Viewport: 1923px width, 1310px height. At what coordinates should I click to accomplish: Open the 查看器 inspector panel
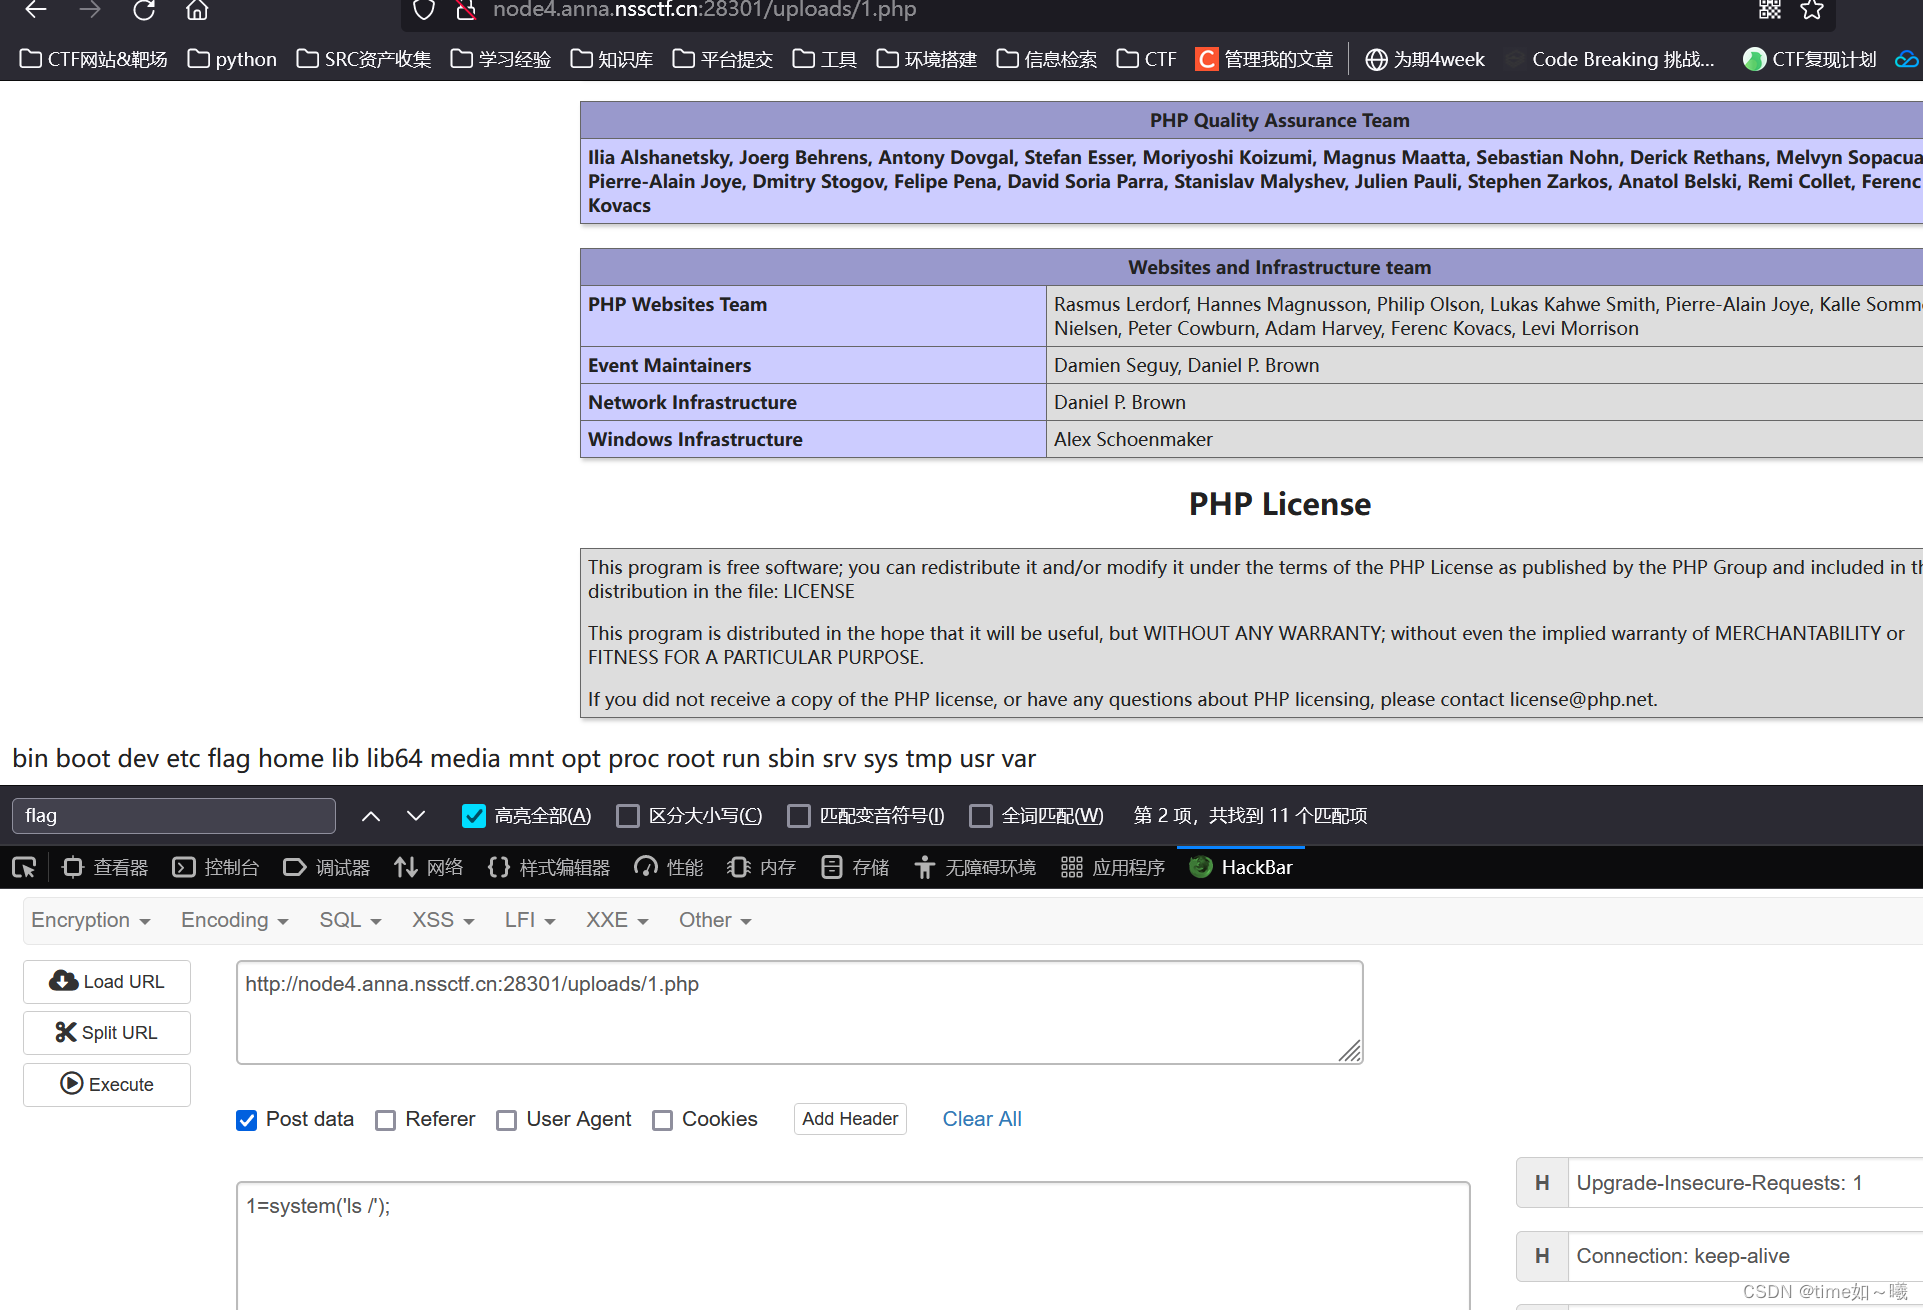105,867
